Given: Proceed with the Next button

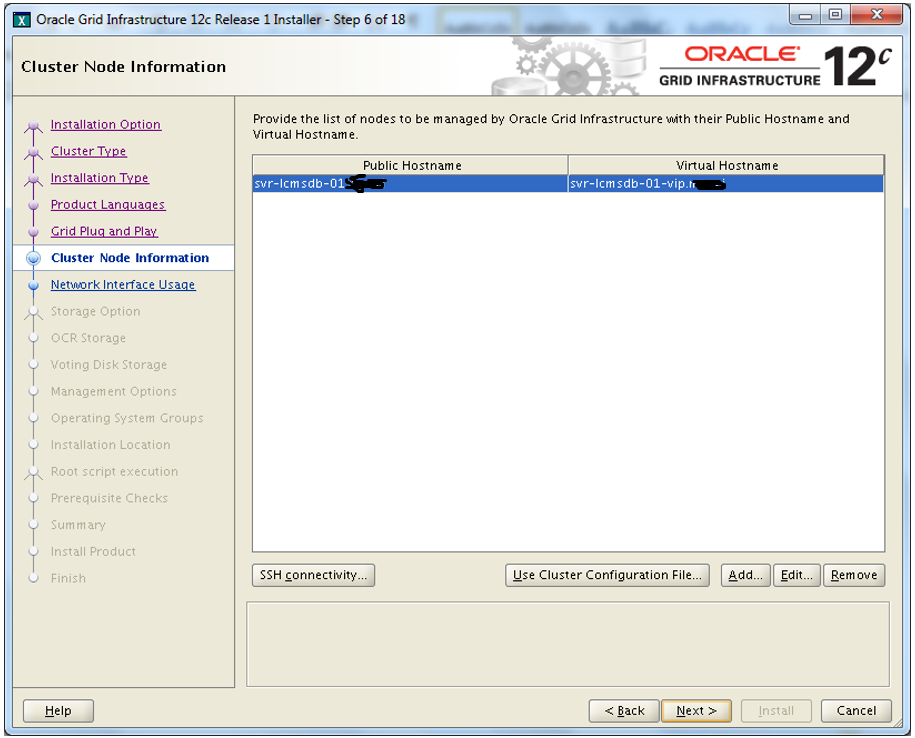Looking at the screenshot, I should tap(696, 711).
